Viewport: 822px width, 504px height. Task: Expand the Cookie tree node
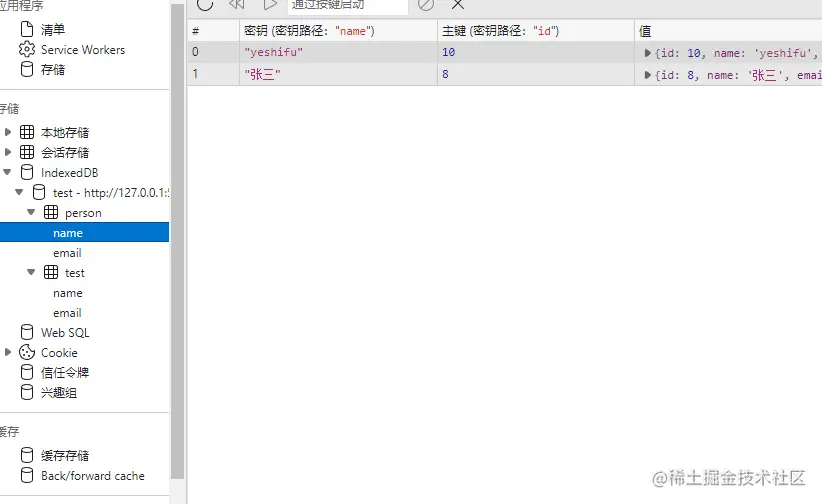click(8, 352)
